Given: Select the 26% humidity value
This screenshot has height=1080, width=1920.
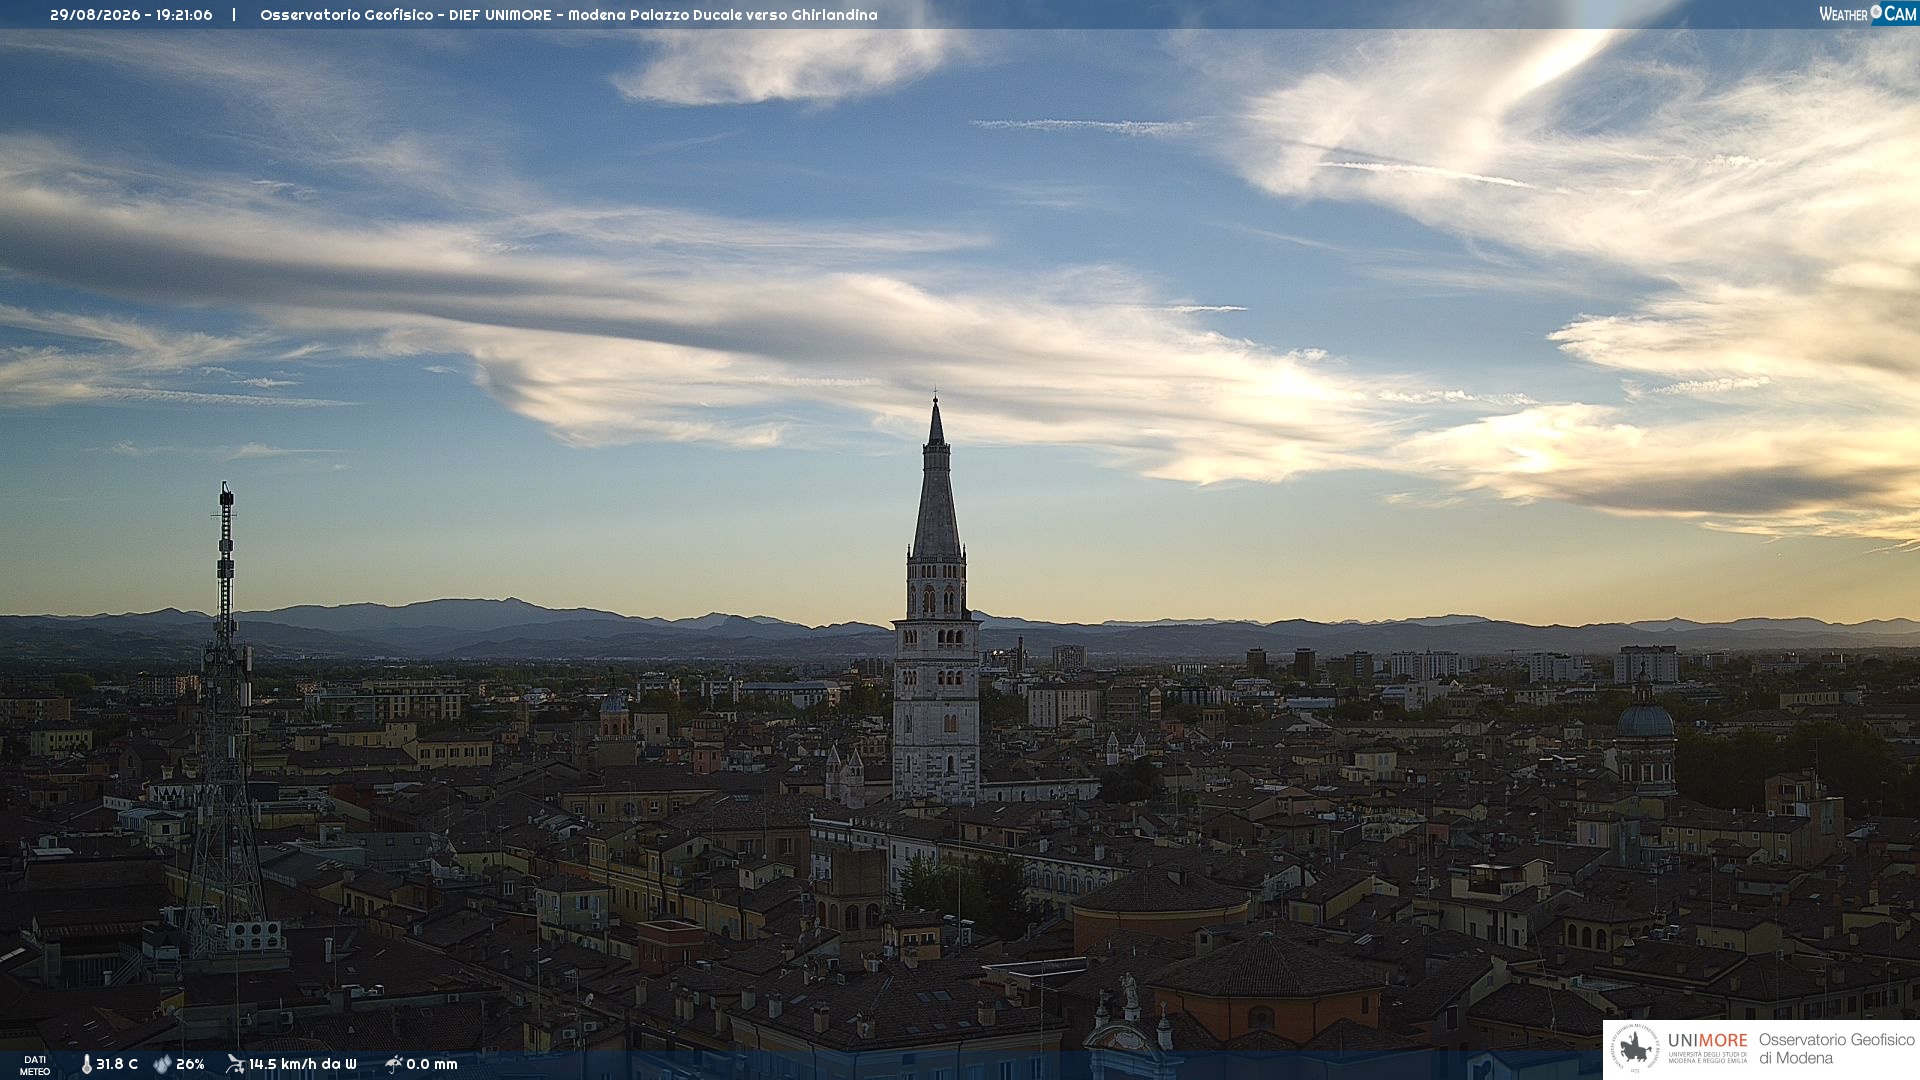Looking at the screenshot, I should 190,1064.
